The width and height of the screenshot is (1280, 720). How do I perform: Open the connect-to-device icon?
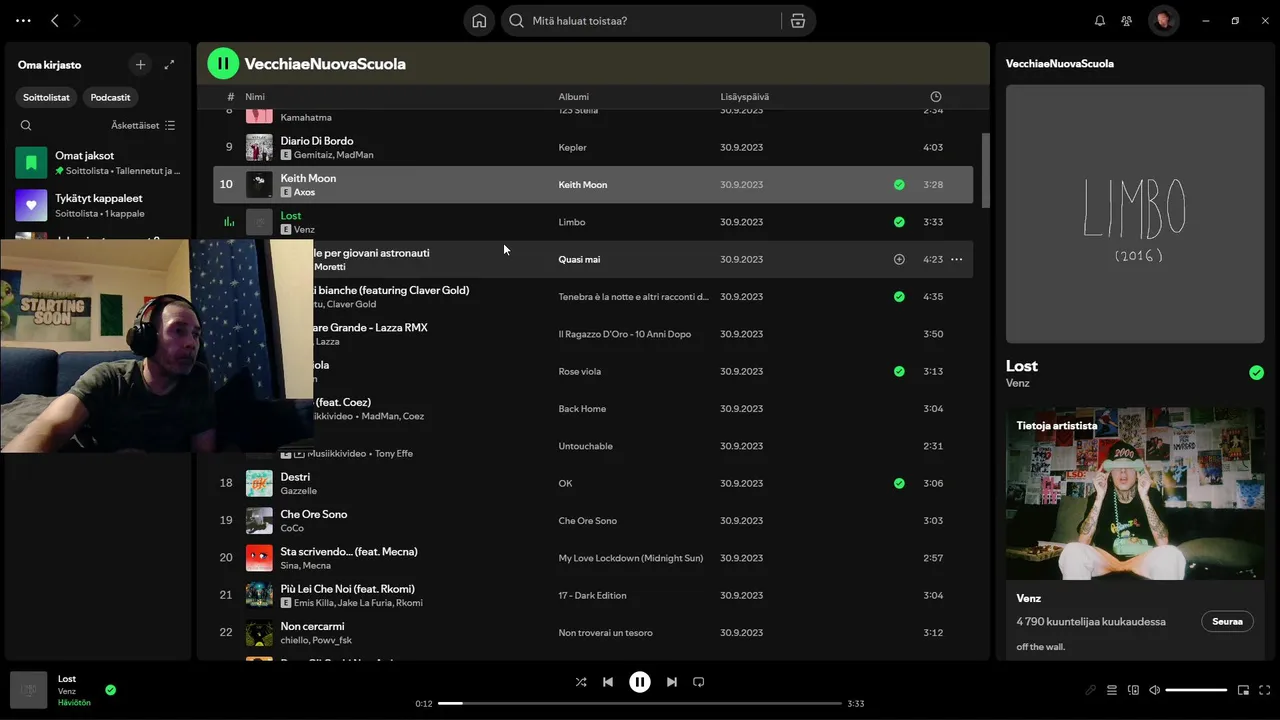coord(1133,690)
